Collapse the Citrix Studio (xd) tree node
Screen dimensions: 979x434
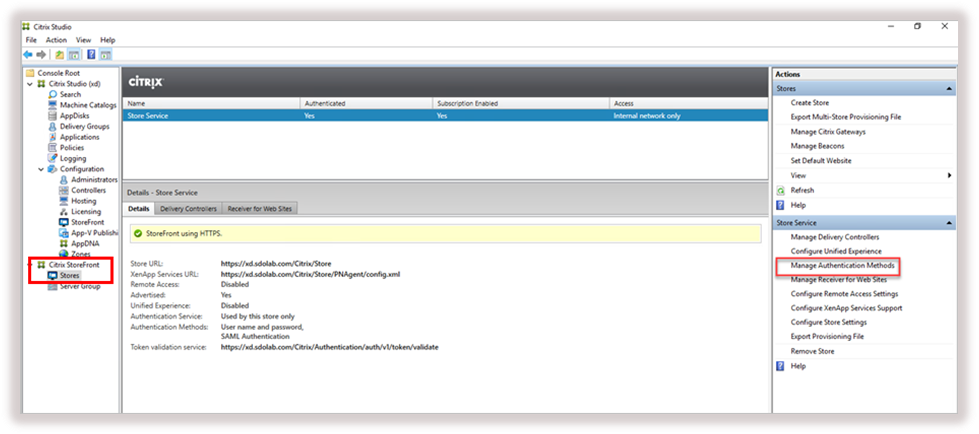click(x=30, y=84)
